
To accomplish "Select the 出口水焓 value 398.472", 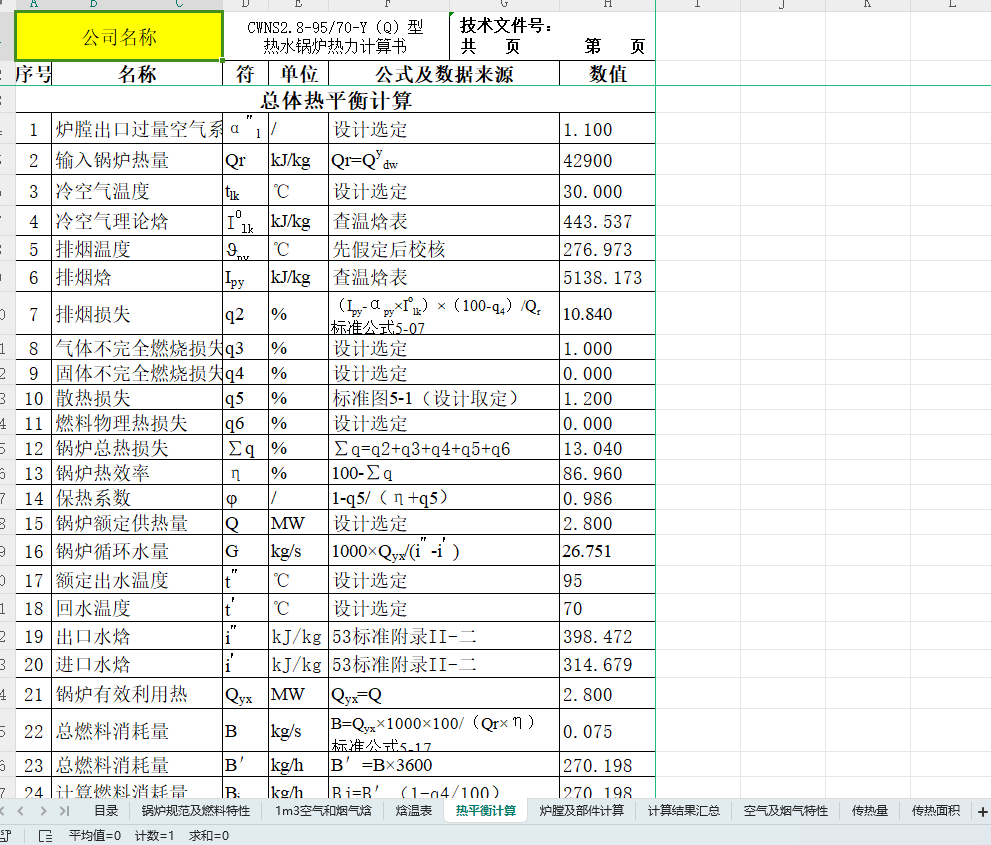I will tap(608, 636).
